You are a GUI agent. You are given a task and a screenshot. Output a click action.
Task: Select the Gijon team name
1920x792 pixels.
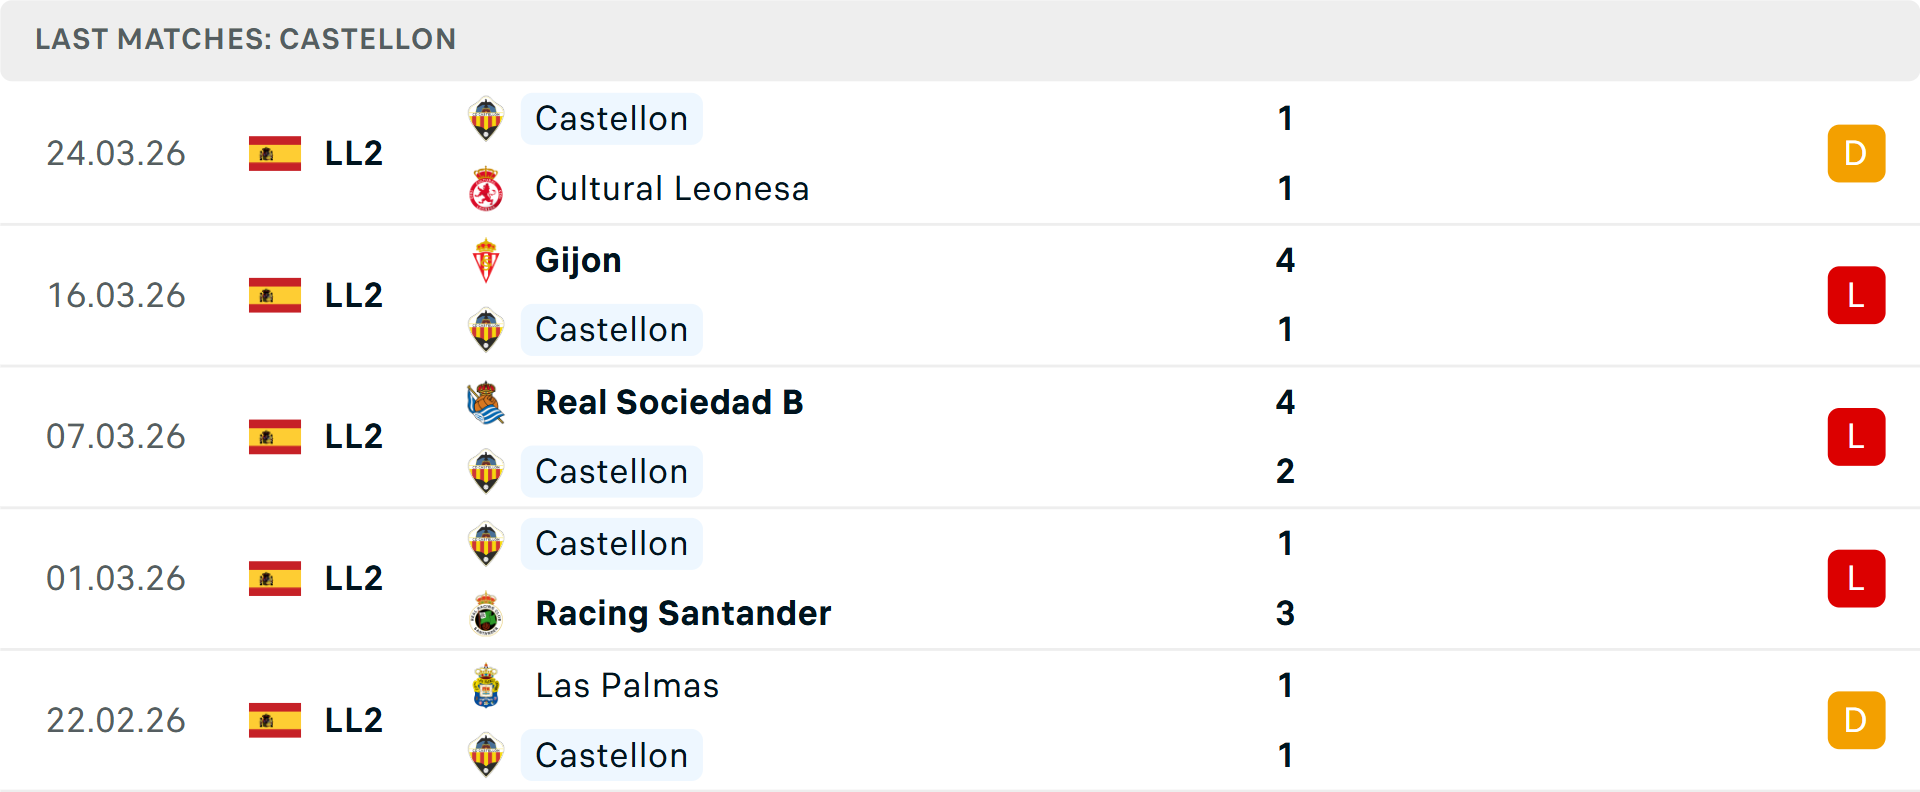tap(578, 261)
